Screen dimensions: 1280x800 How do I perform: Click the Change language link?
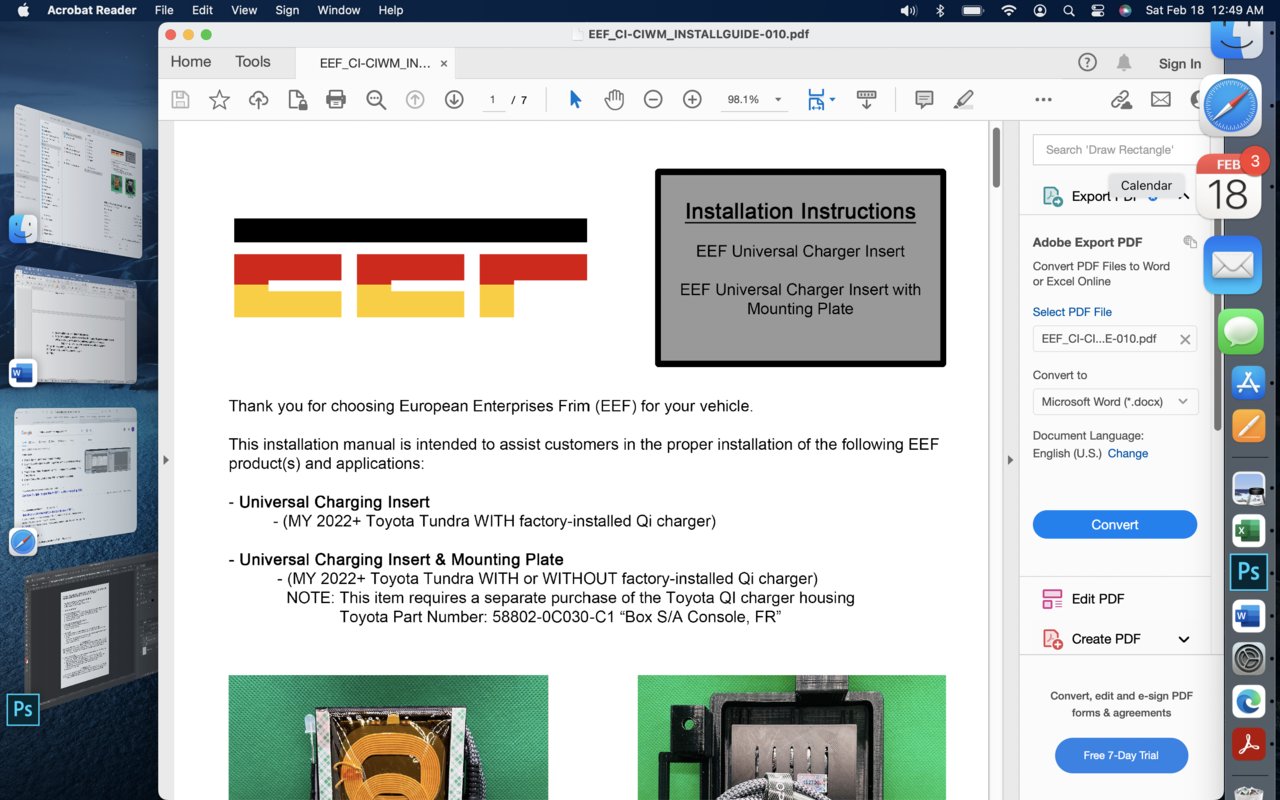1128,453
